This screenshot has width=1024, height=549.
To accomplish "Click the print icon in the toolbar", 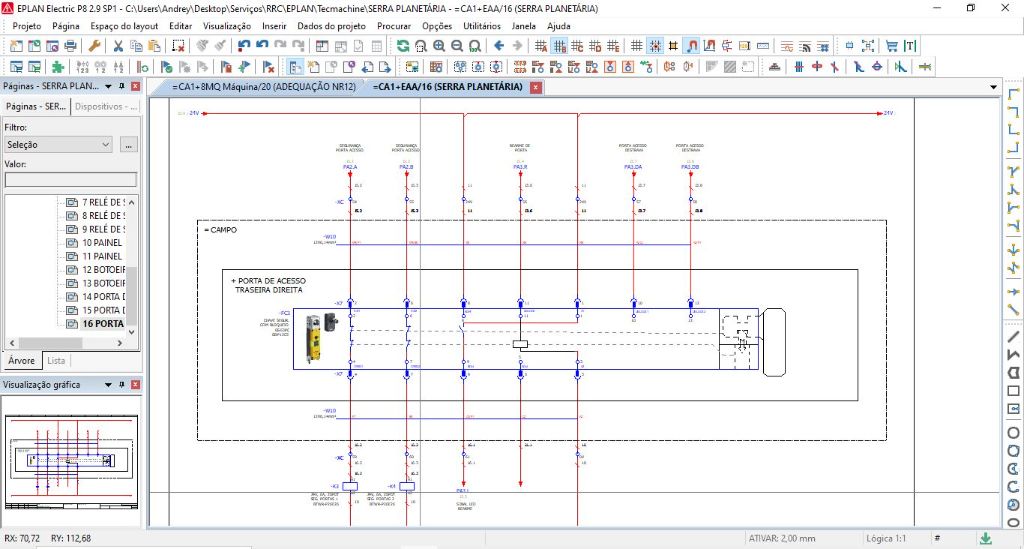I will point(71,46).
